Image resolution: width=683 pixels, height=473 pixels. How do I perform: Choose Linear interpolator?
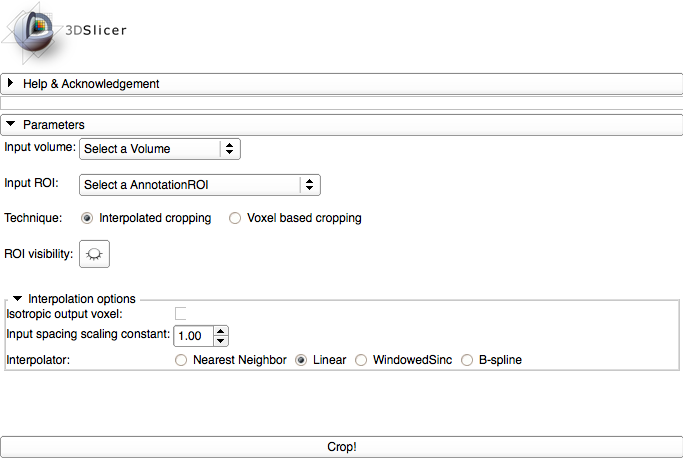click(x=301, y=360)
